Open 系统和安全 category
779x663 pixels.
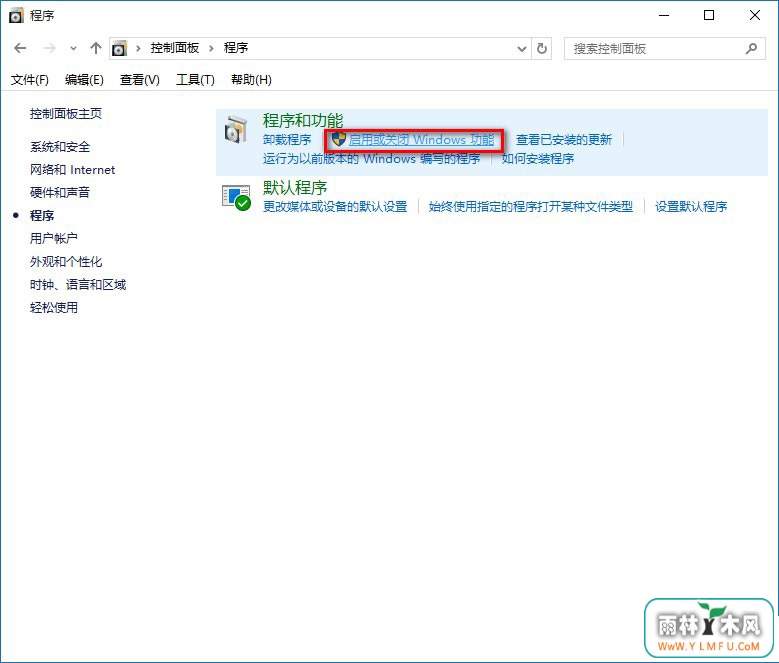click(x=60, y=147)
